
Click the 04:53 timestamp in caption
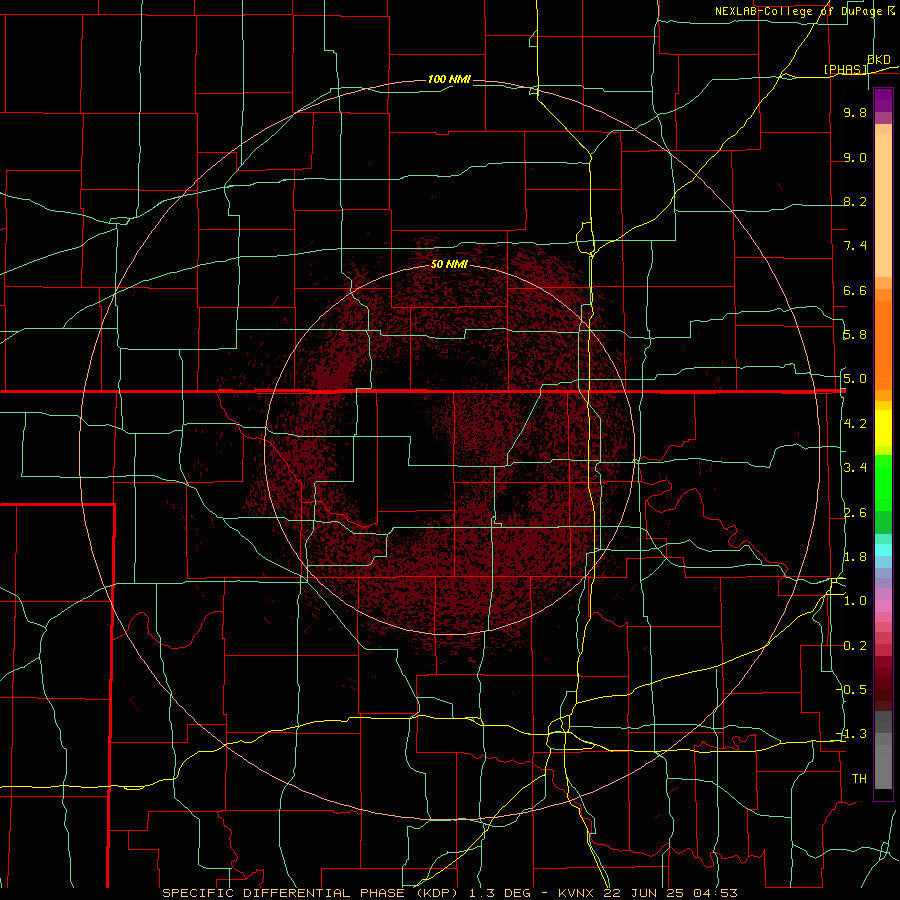pos(714,893)
